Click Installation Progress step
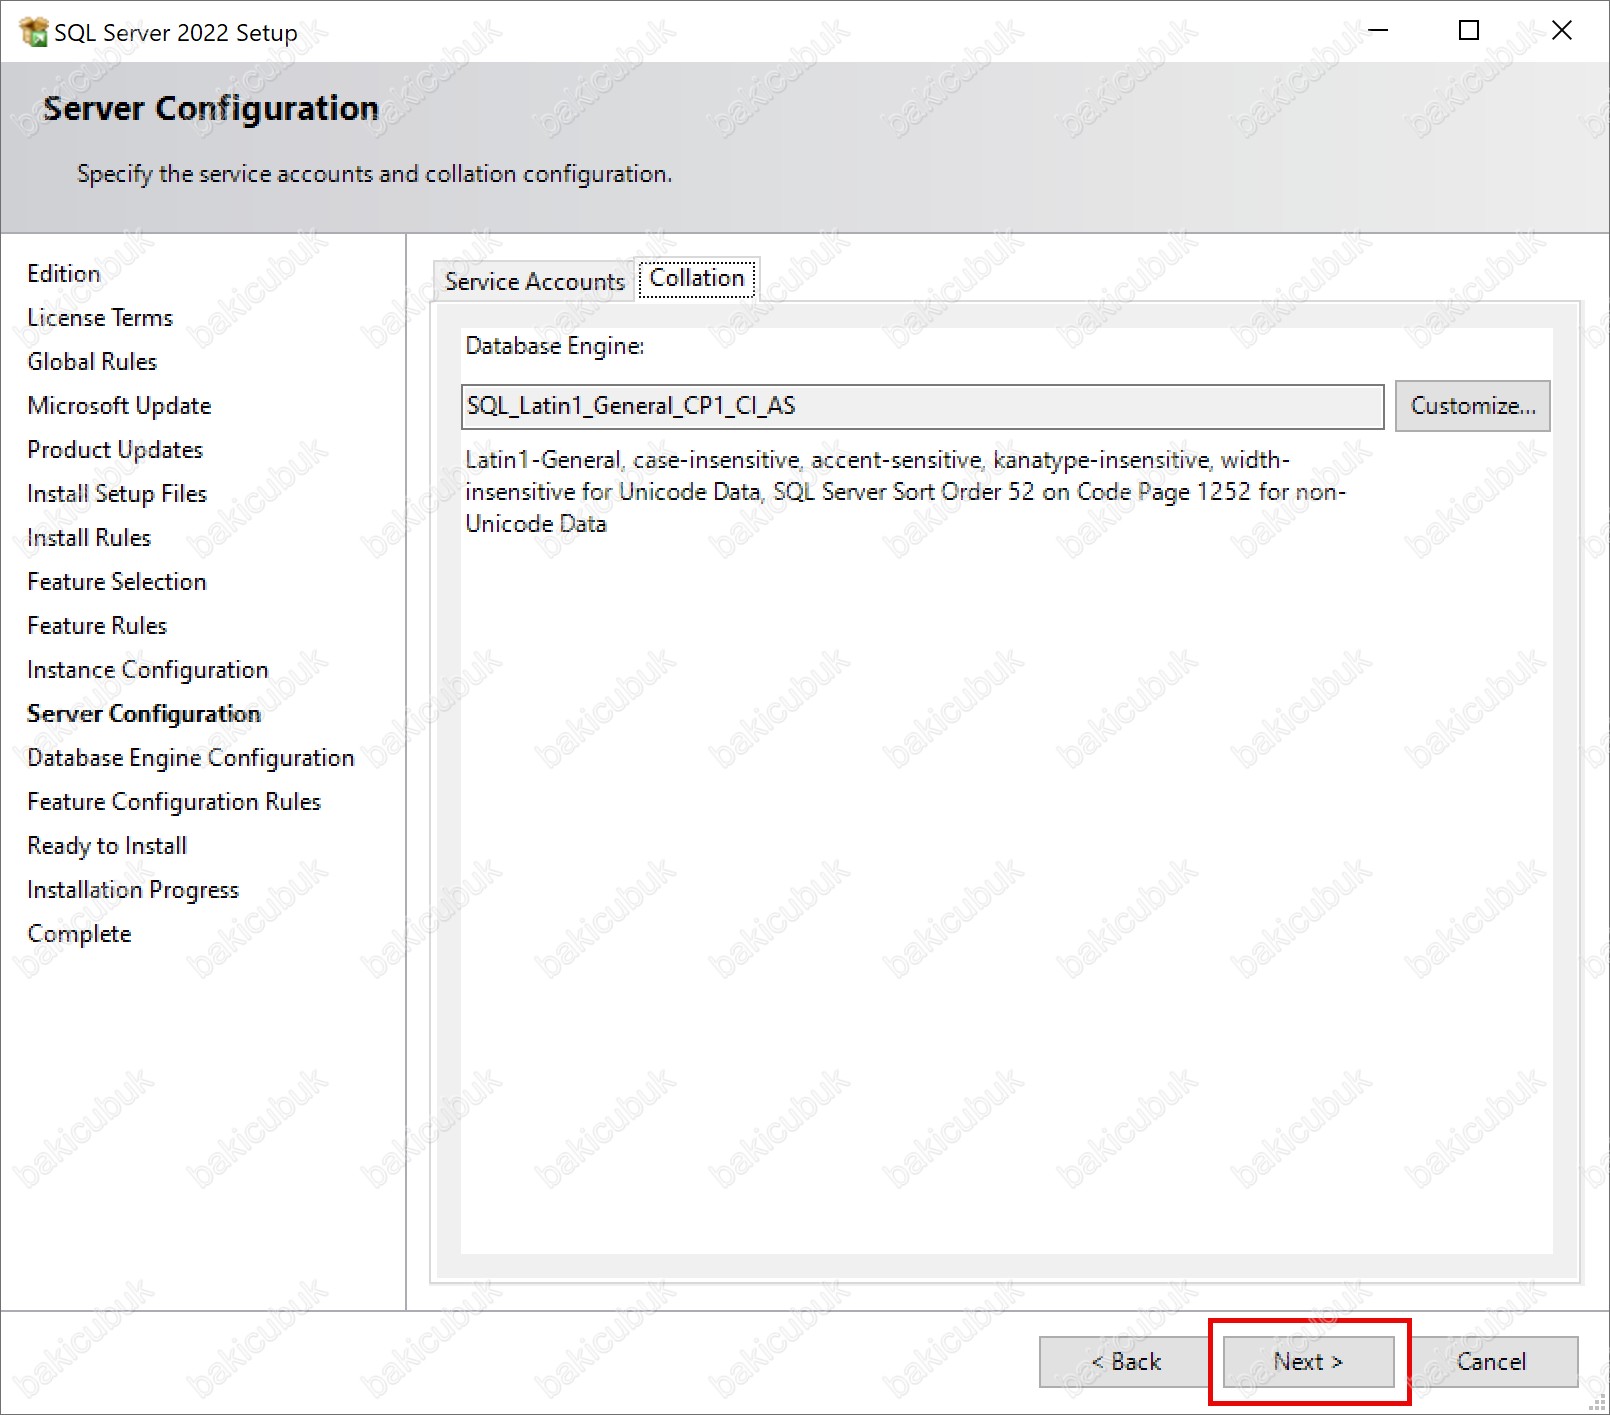The image size is (1610, 1415). pyautogui.click(x=133, y=890)
